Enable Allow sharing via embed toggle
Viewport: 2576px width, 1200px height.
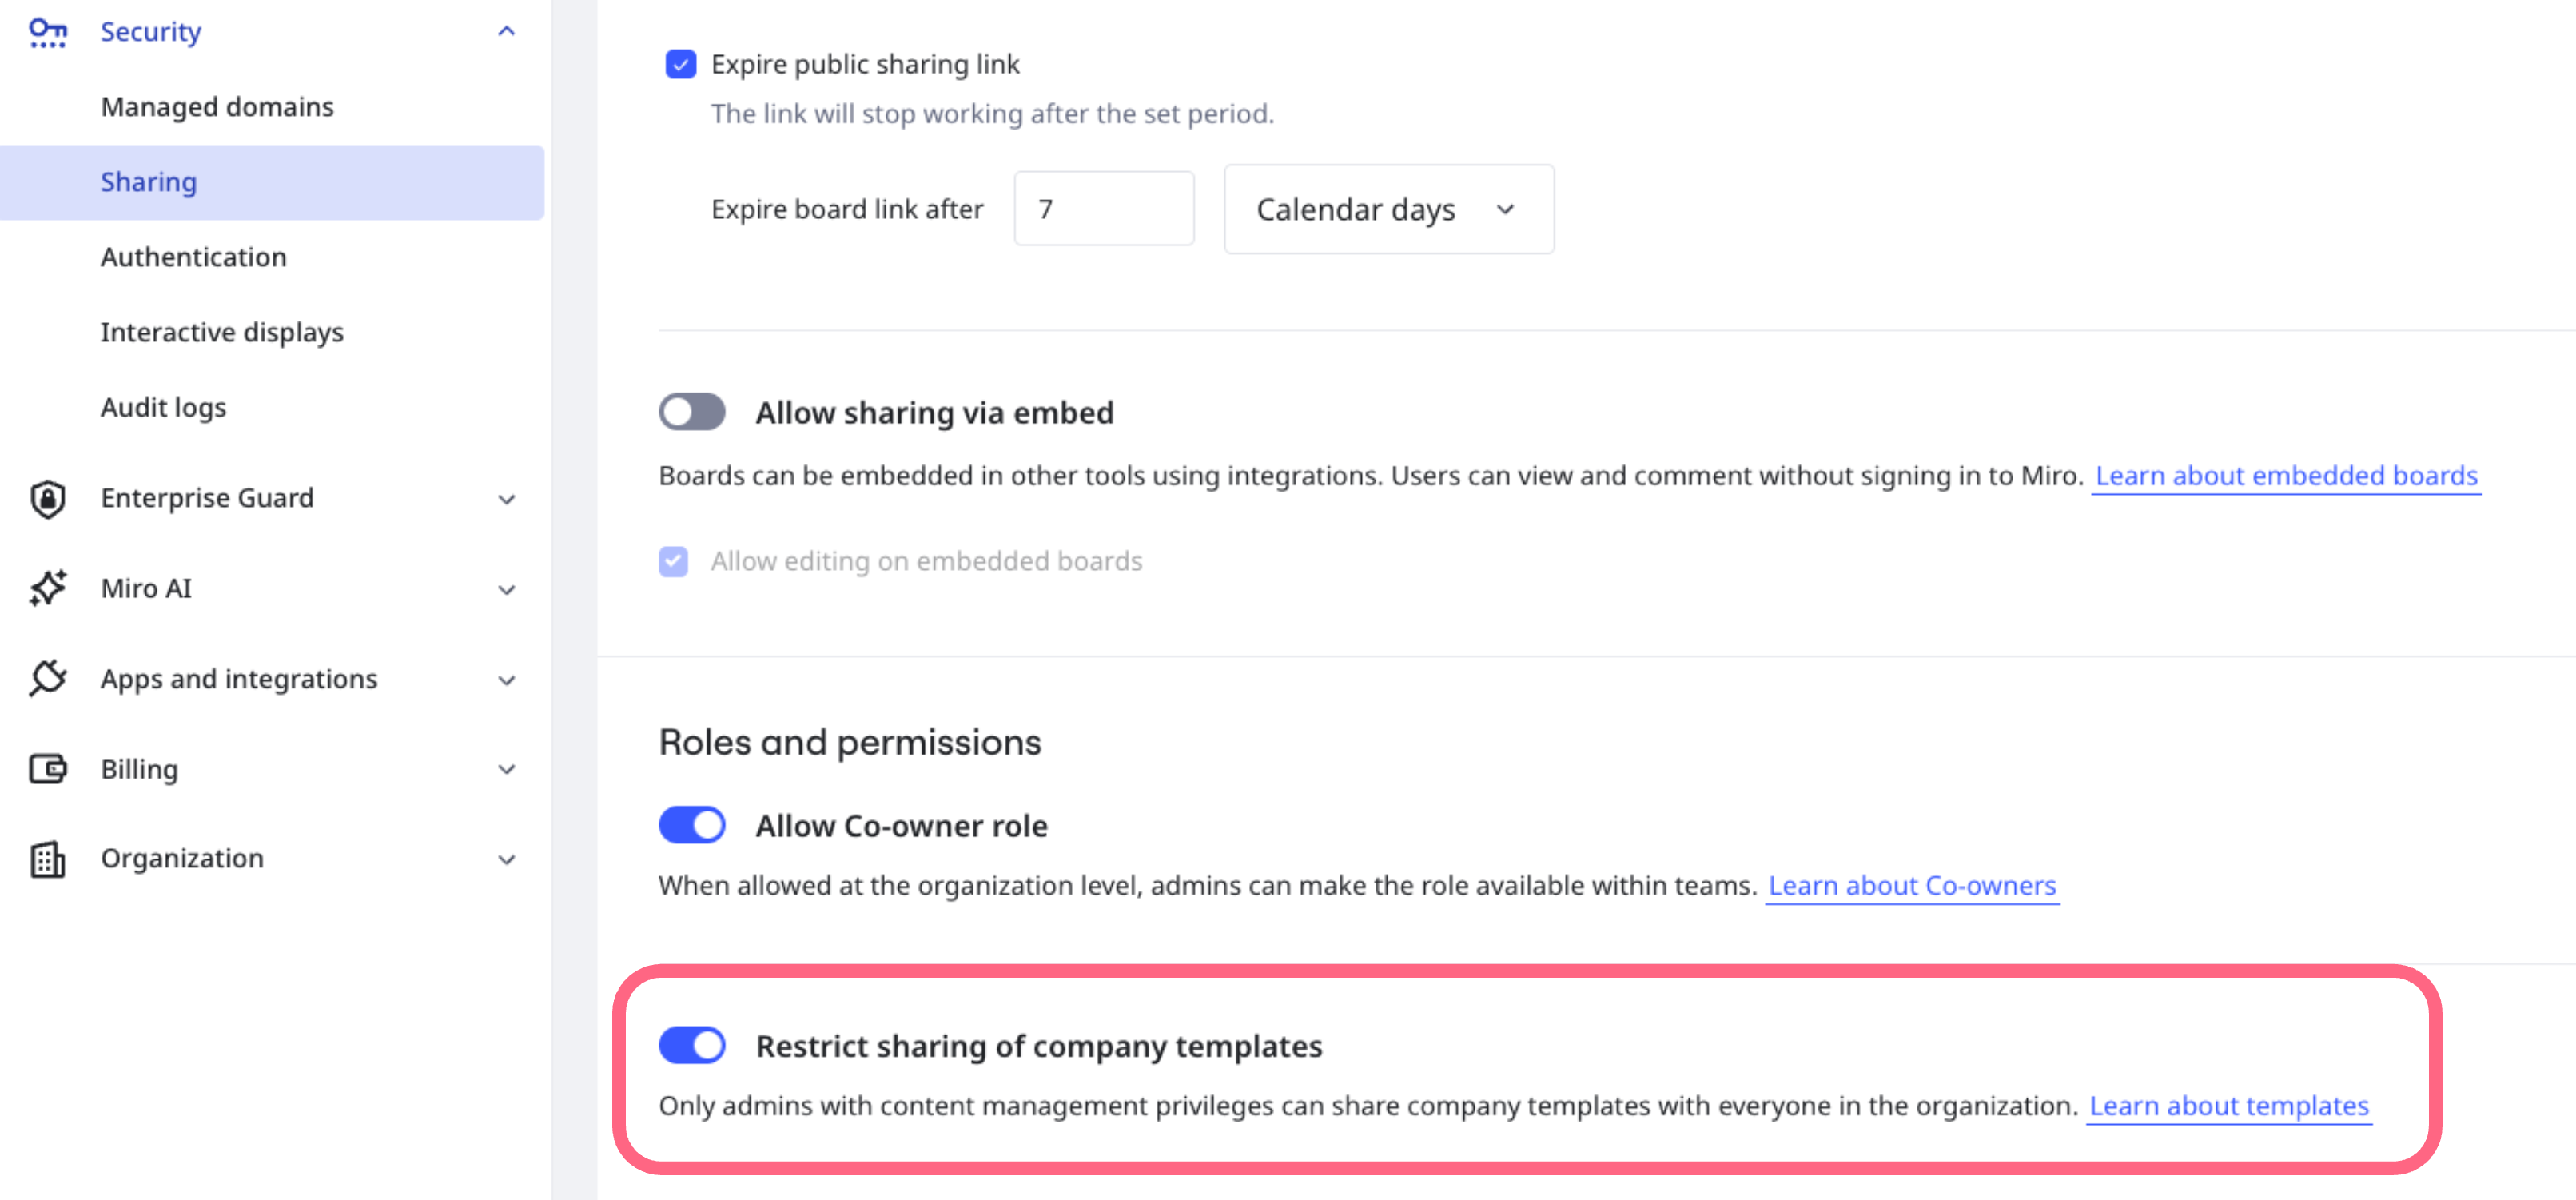[x=691, y=412]
